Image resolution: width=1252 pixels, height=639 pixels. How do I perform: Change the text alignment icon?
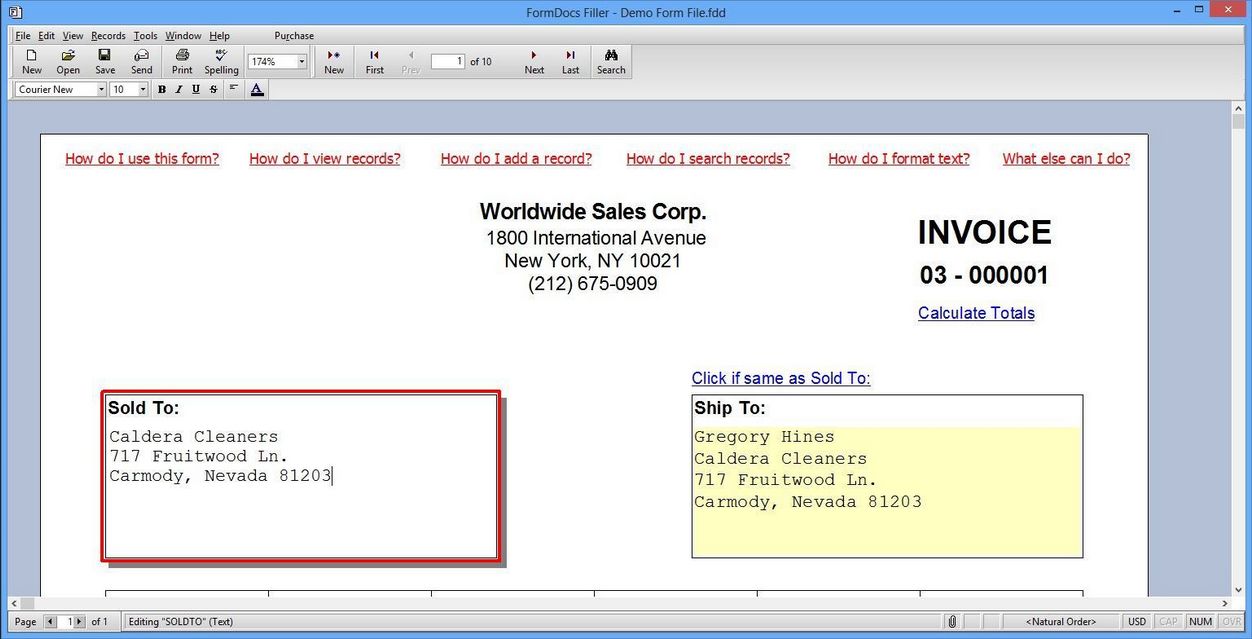coord(233,89)
